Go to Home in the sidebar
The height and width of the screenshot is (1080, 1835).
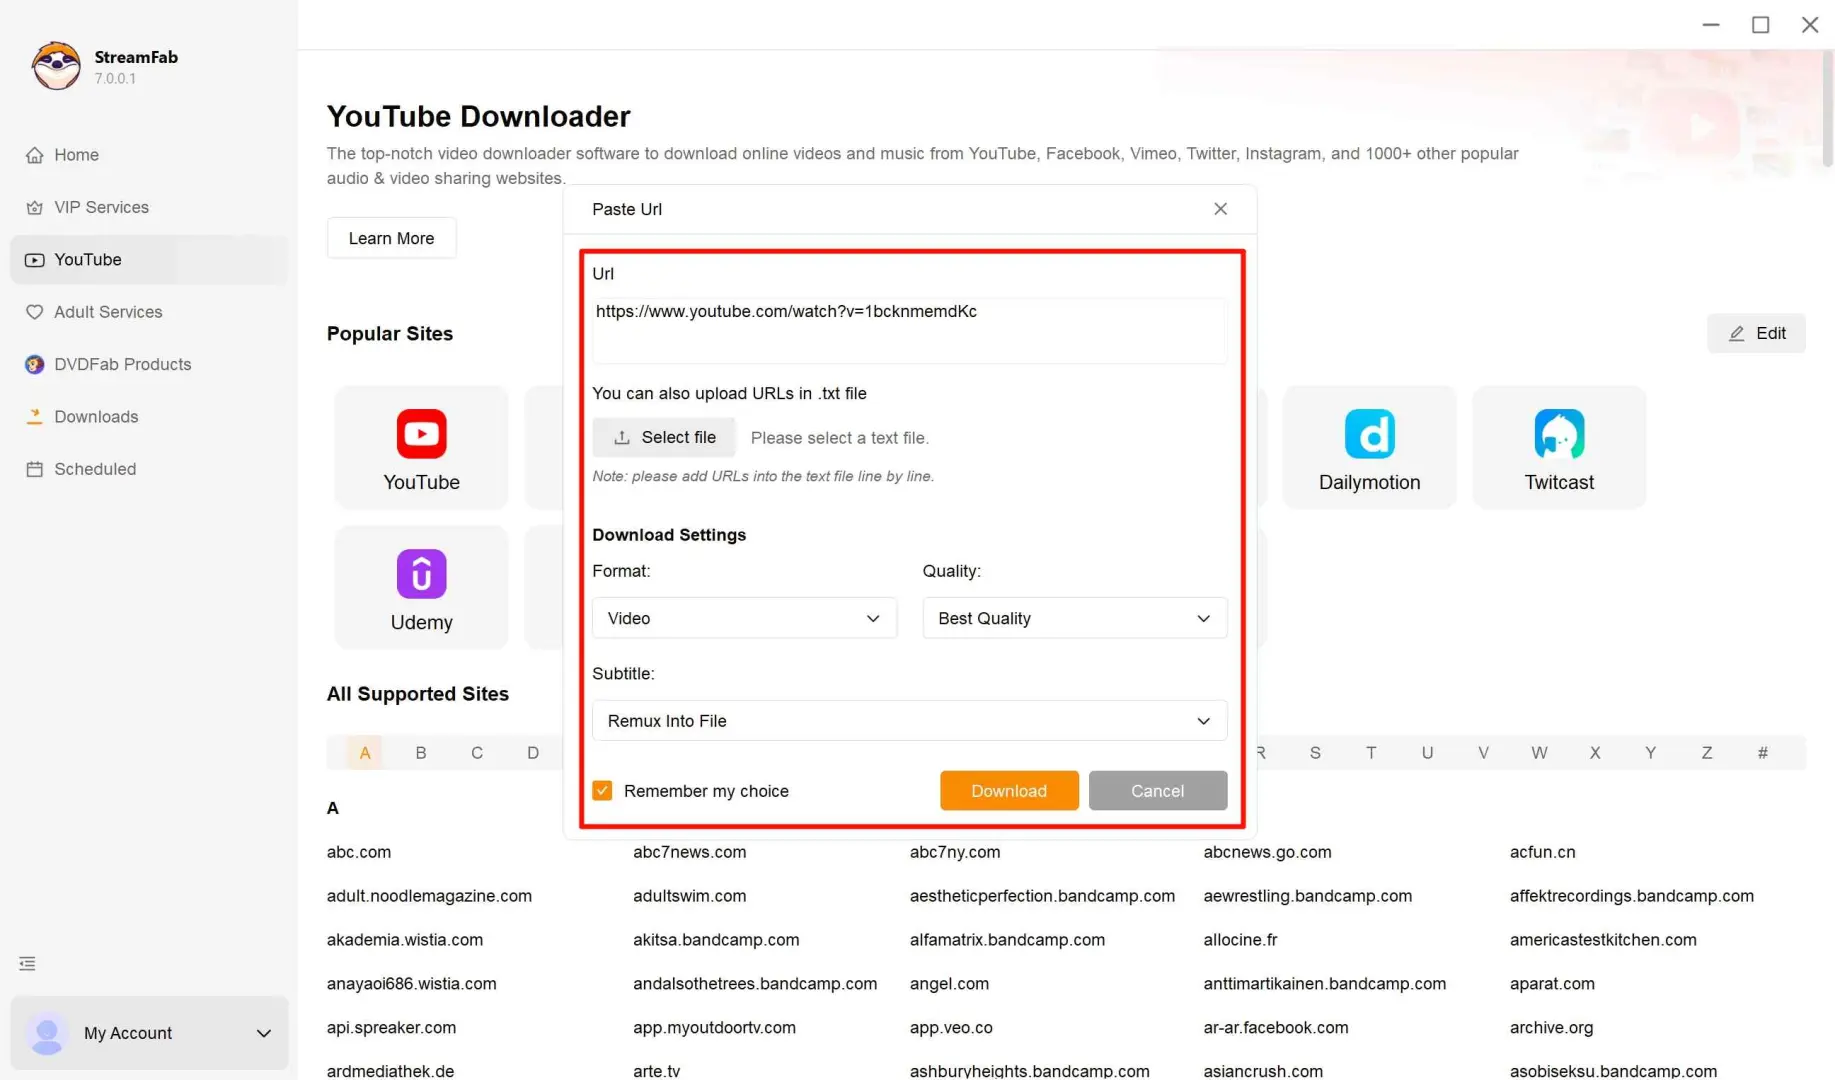coord(150,155)
